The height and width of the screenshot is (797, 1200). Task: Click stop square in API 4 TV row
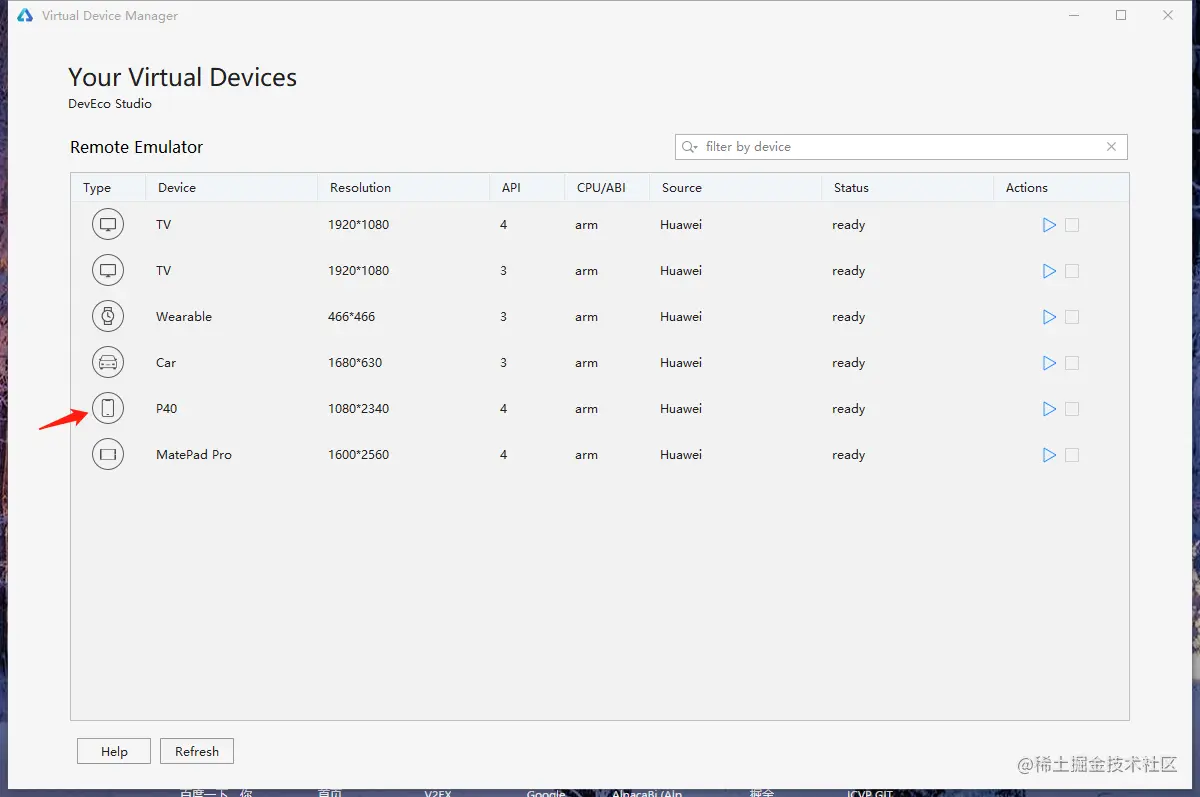click(1072, 225)
